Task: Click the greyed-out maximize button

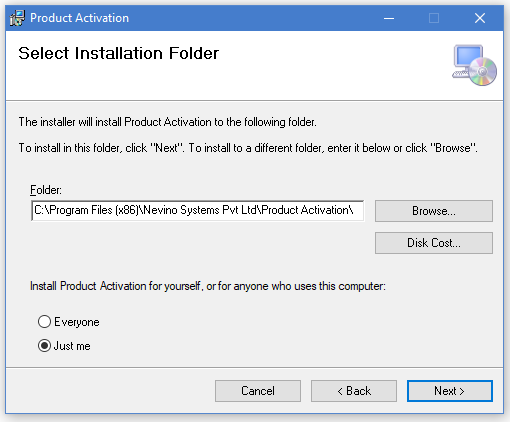Action: [434, 18]
